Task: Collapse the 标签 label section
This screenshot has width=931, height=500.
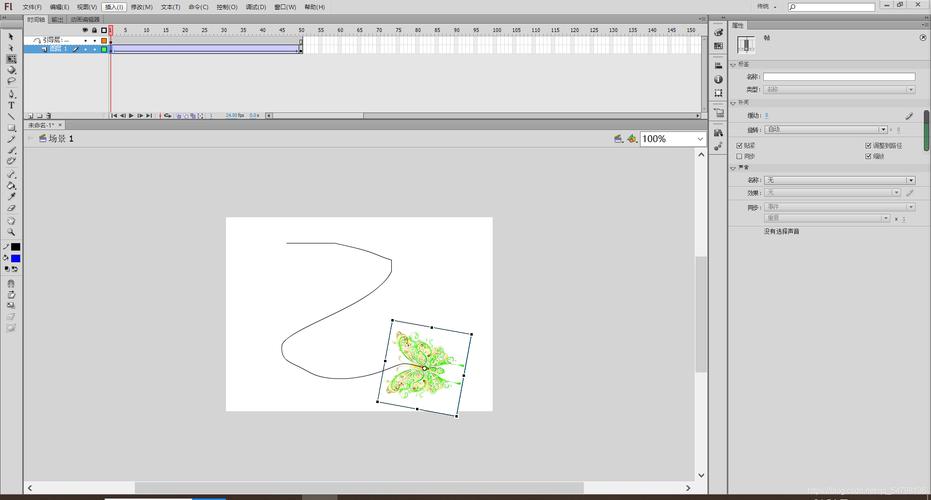Action: (733, 65)
